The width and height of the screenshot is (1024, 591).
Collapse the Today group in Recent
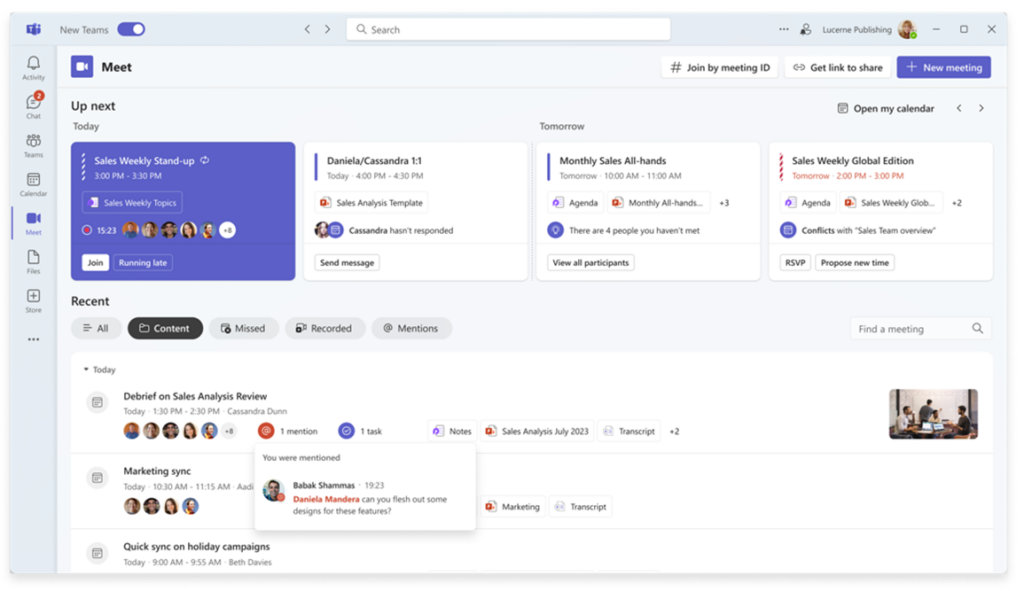(86, 370)
